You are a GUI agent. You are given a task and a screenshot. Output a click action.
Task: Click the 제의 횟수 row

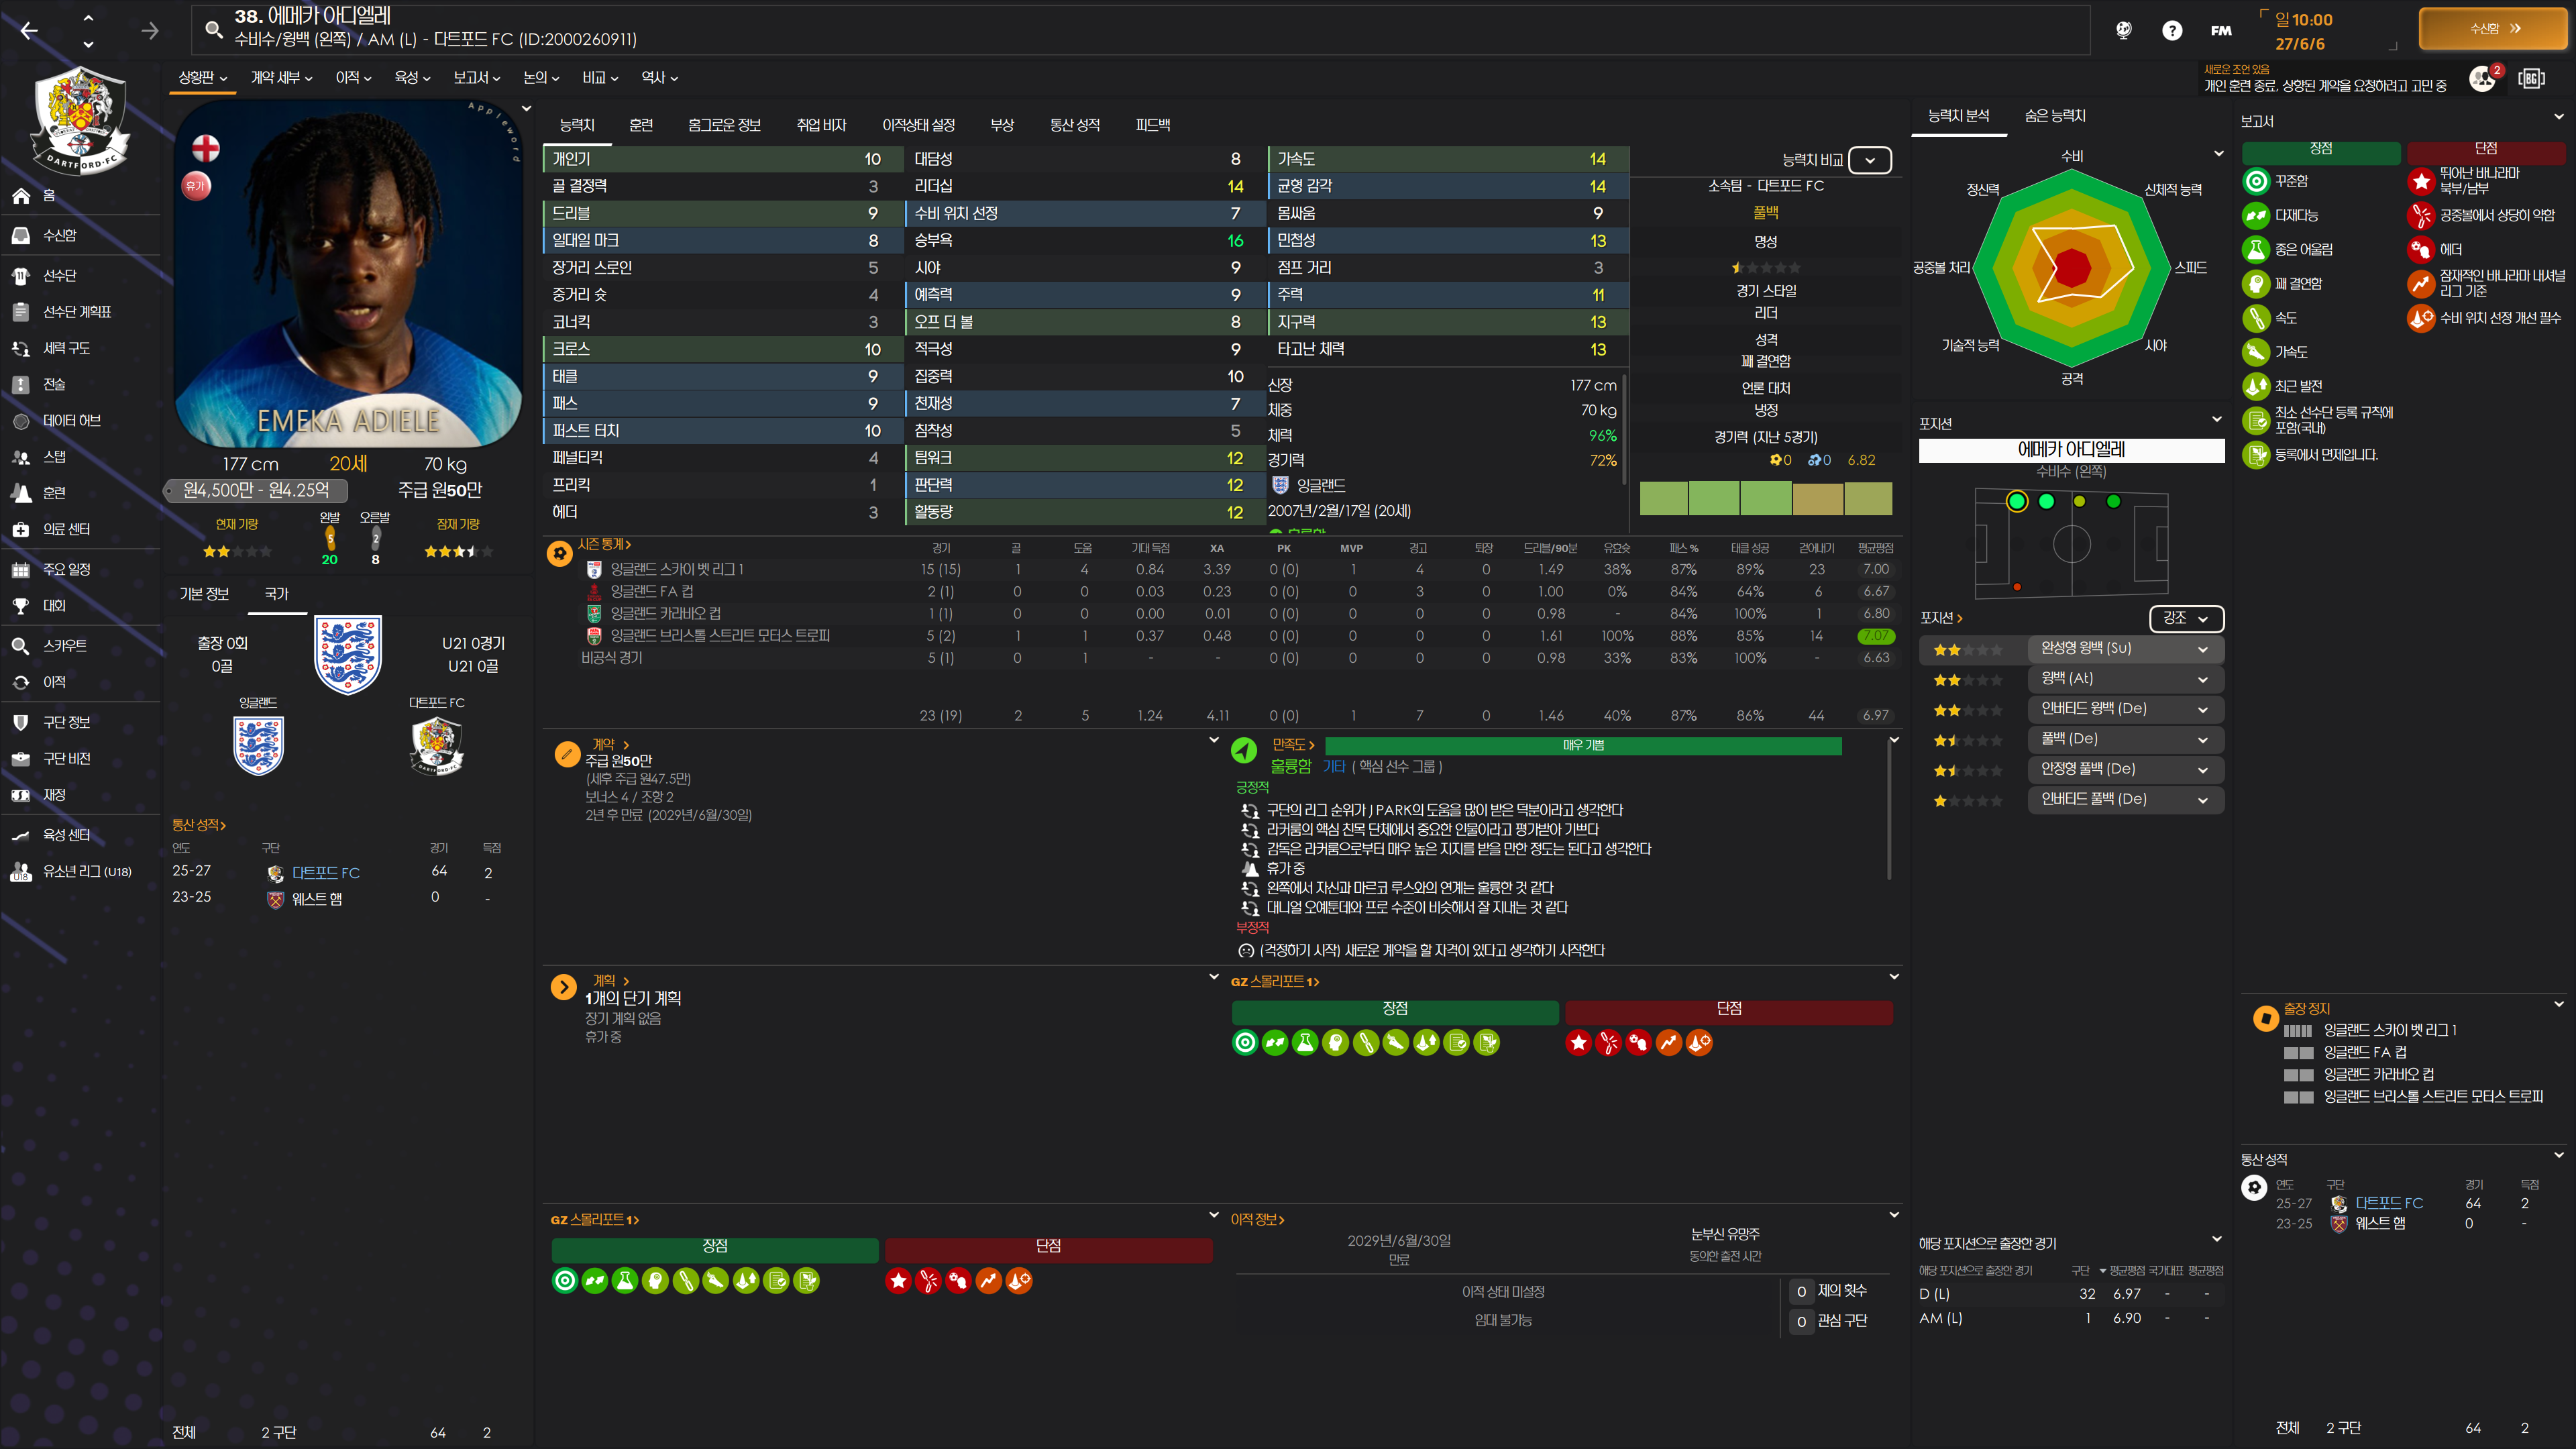point(1829,1291)
